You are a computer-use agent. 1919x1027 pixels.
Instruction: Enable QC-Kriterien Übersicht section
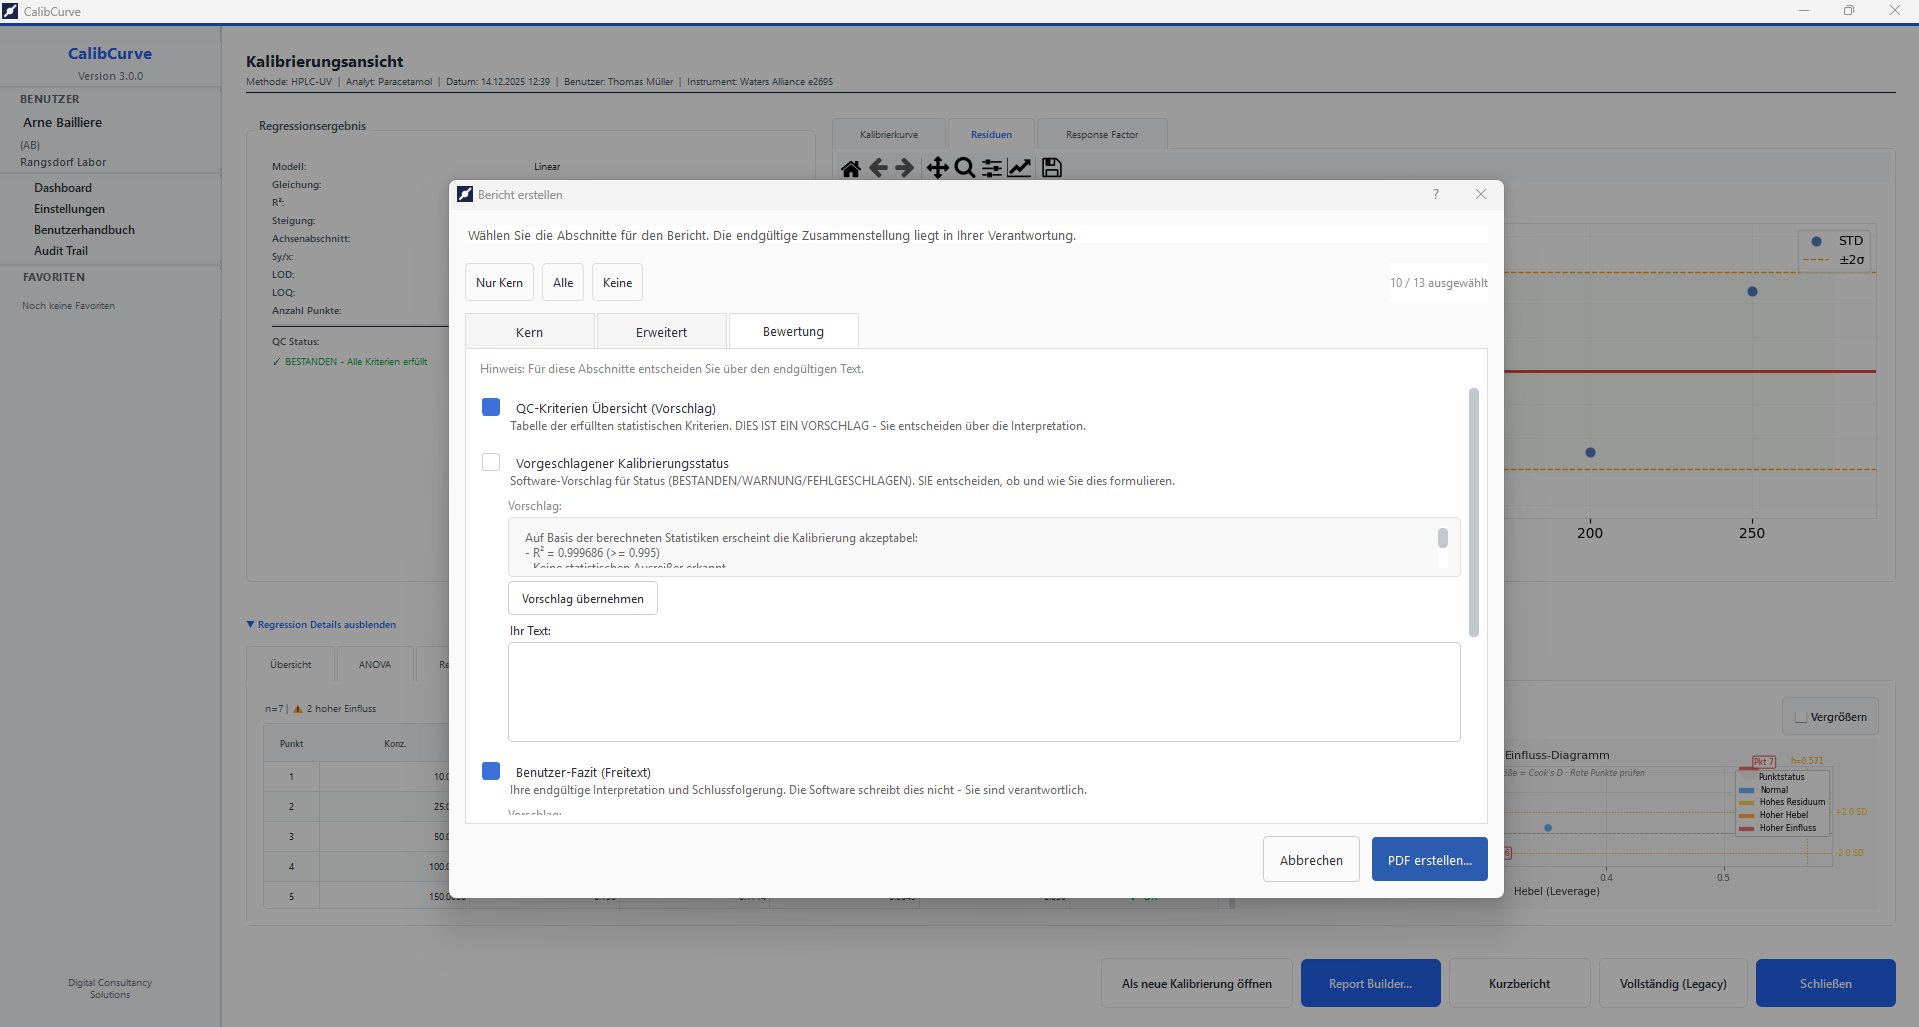(x=491, y=407)
